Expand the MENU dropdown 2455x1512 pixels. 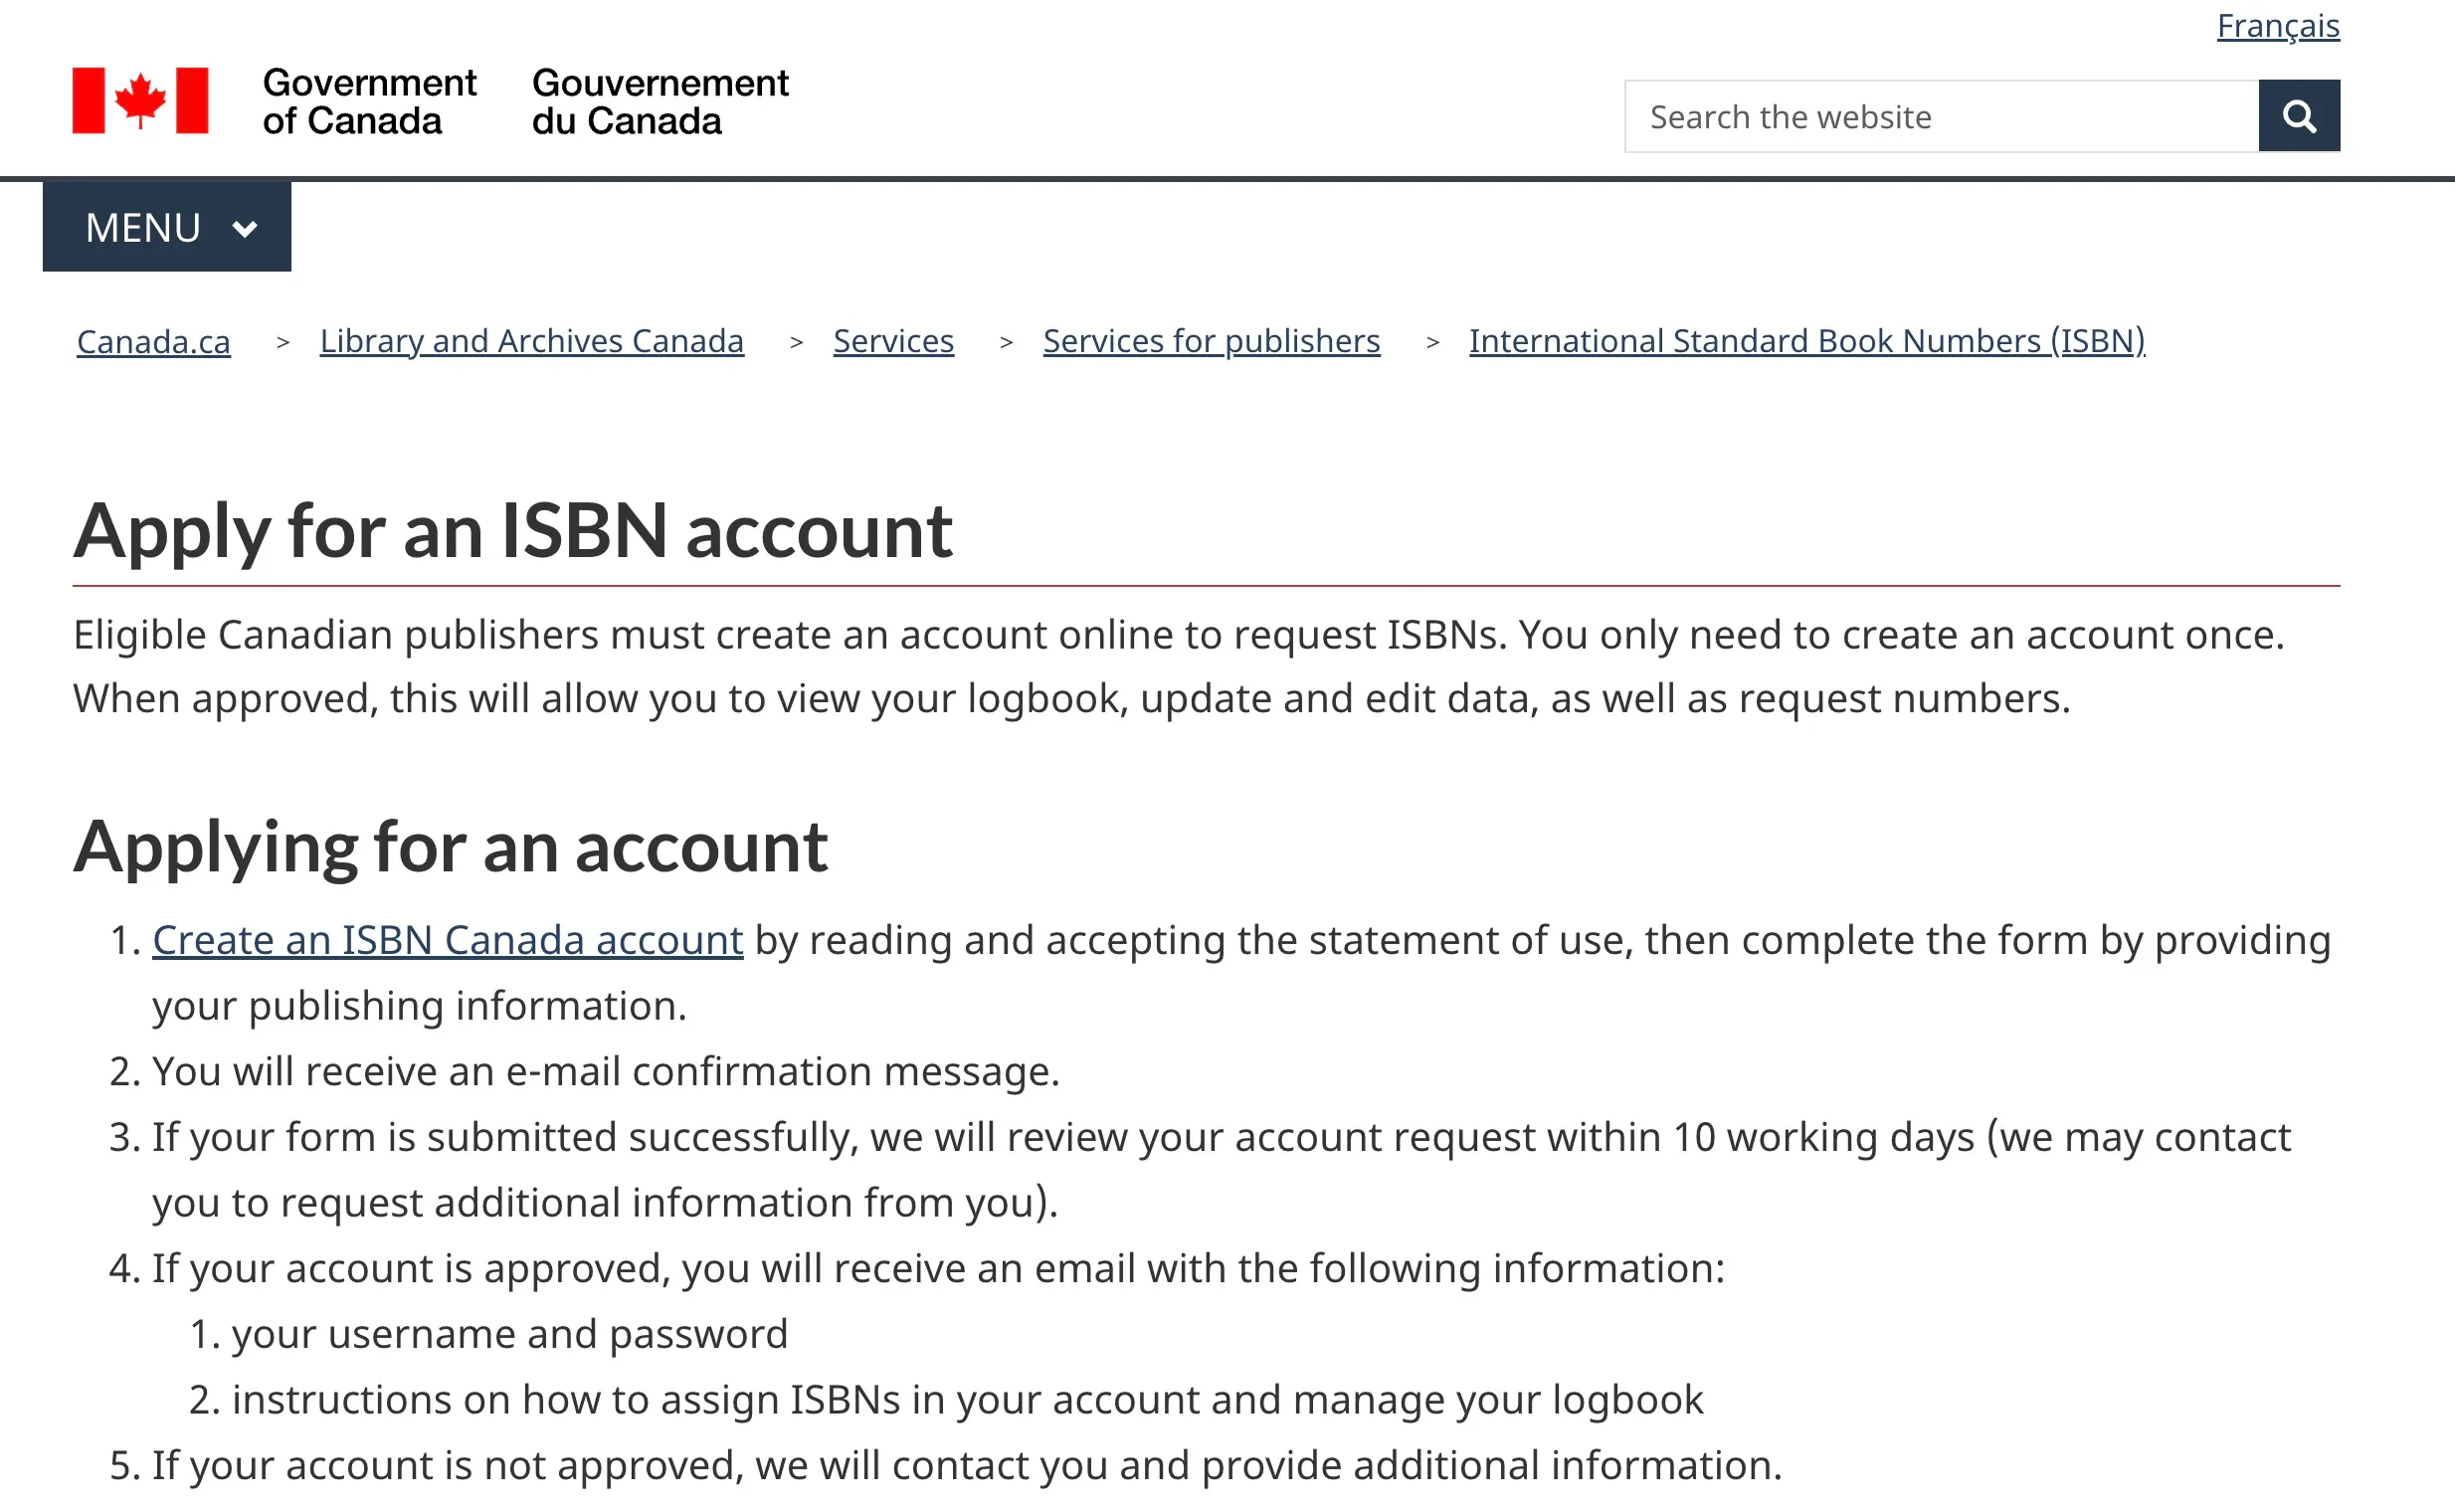(x=167, y=227)
